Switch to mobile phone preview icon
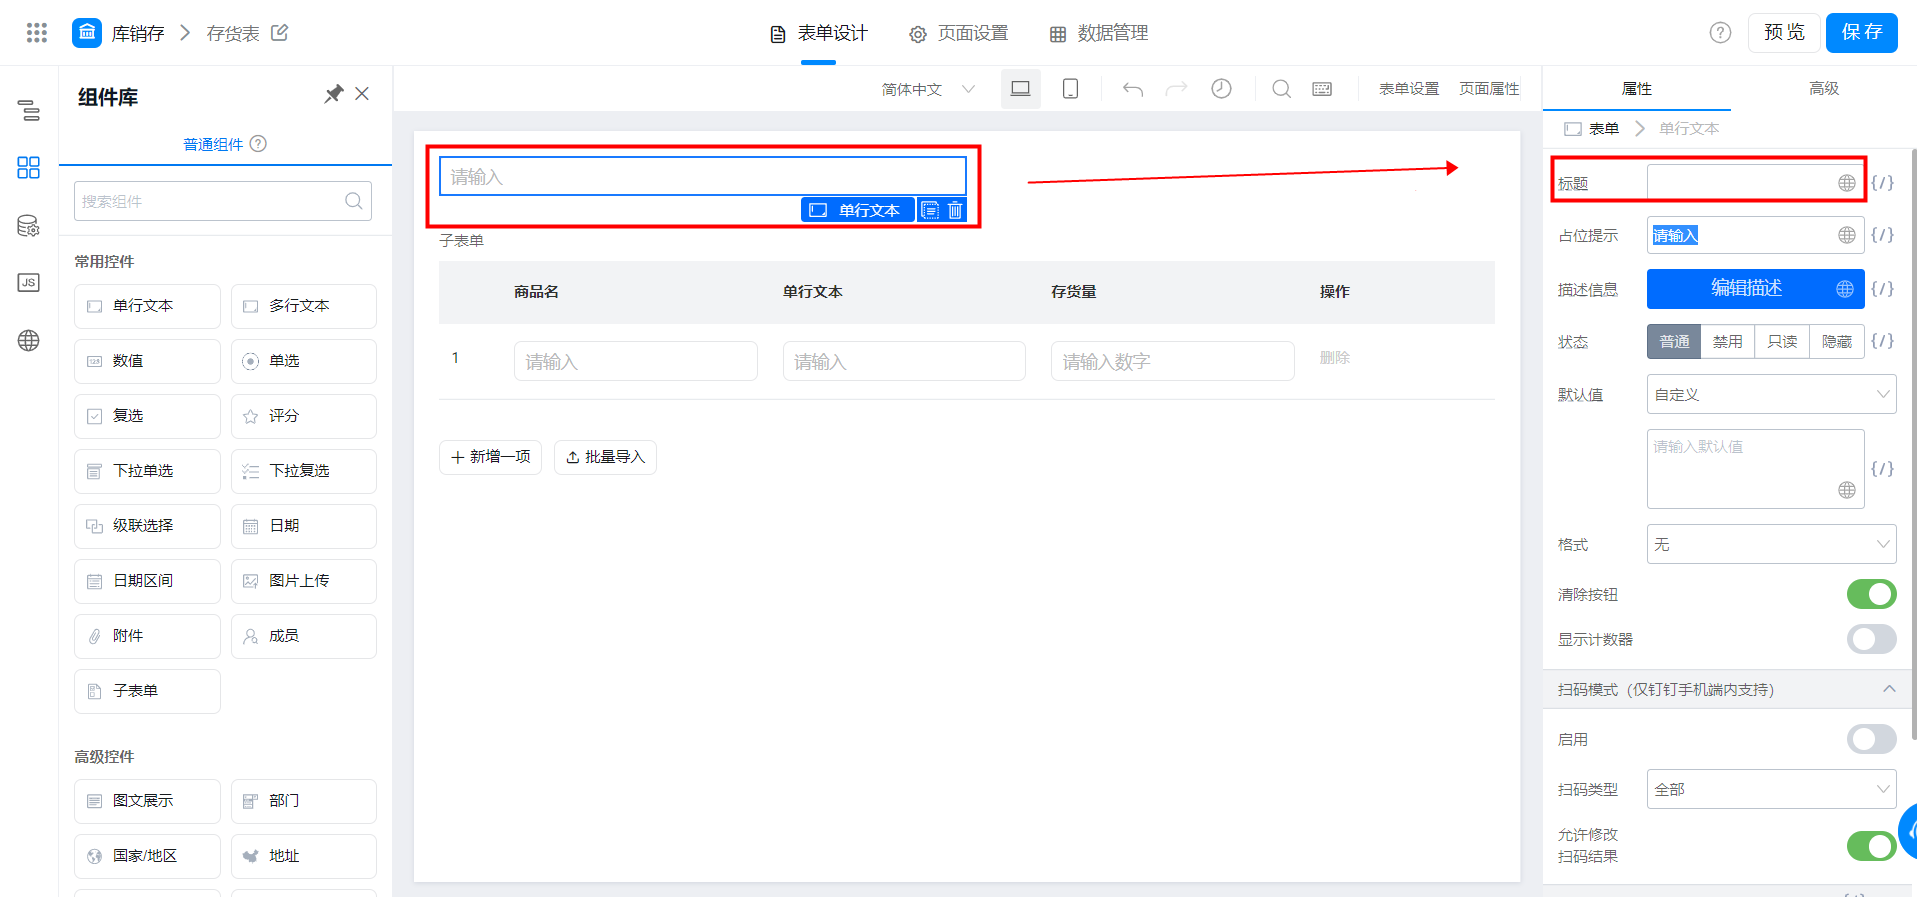The width and height of the screenshot is (1917, 897). (1070, 89)
